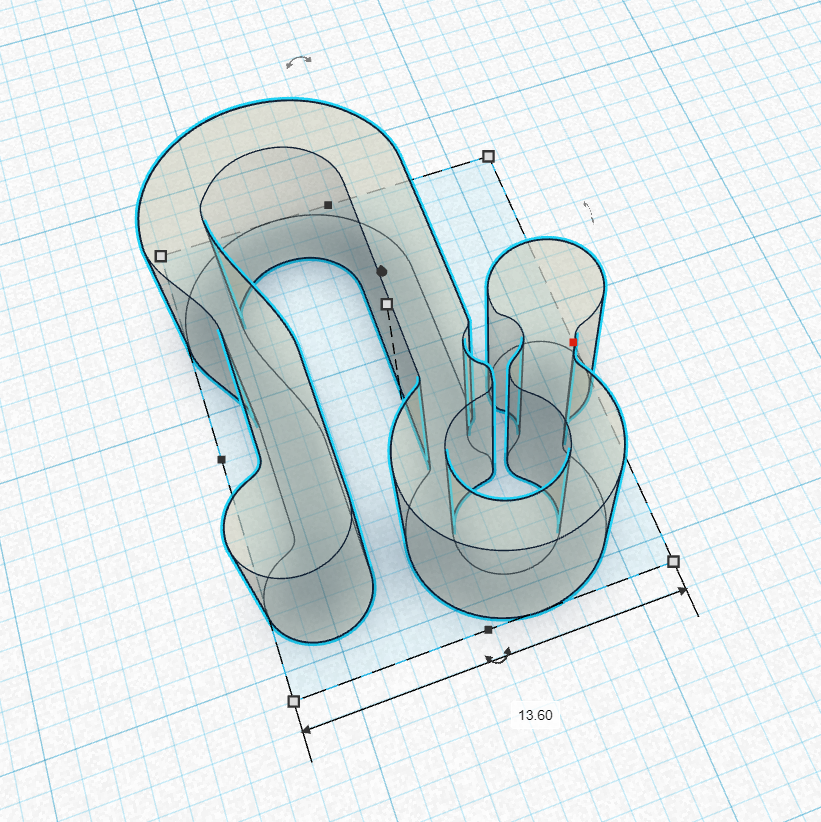The image size is (821, 822).
Task: Select the white corner handle on the arch's left edge
Action: tap(161, 256)
